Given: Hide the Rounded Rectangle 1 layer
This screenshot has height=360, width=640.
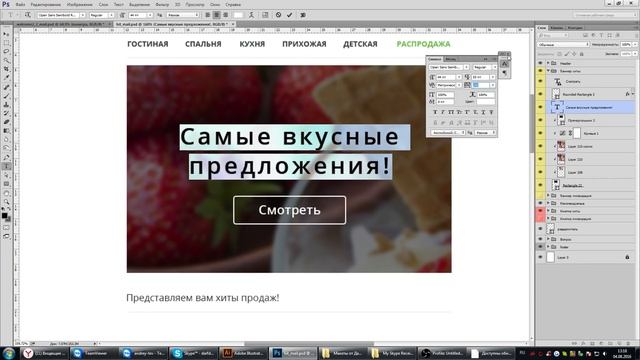Looking at the screenshot, I should point(540,94).
